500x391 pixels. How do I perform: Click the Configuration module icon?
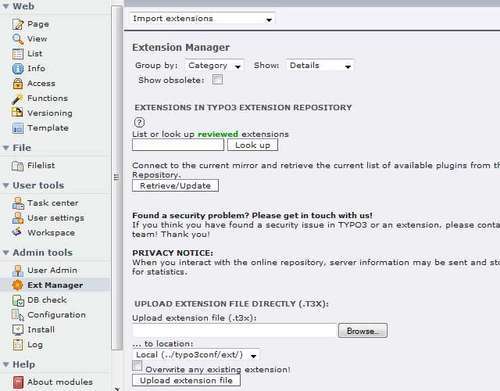pyautogui.click(x=18, y=315)
